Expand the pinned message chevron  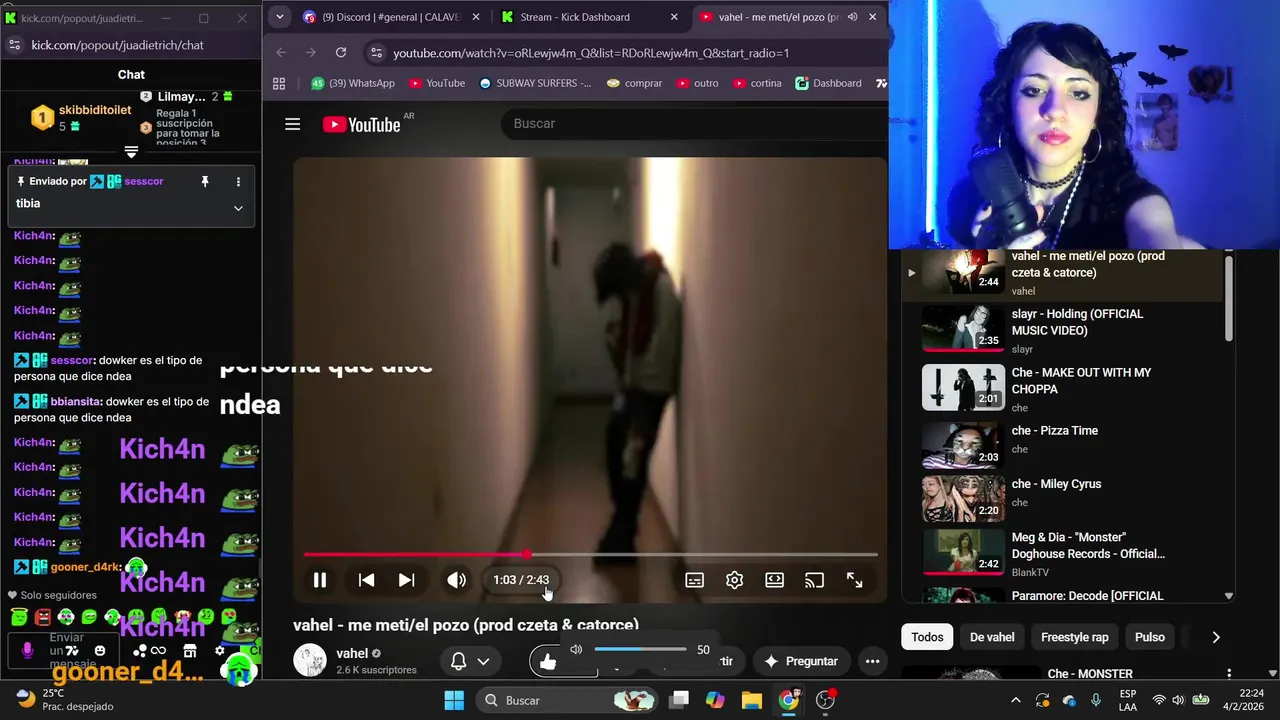tap(238, 208)
